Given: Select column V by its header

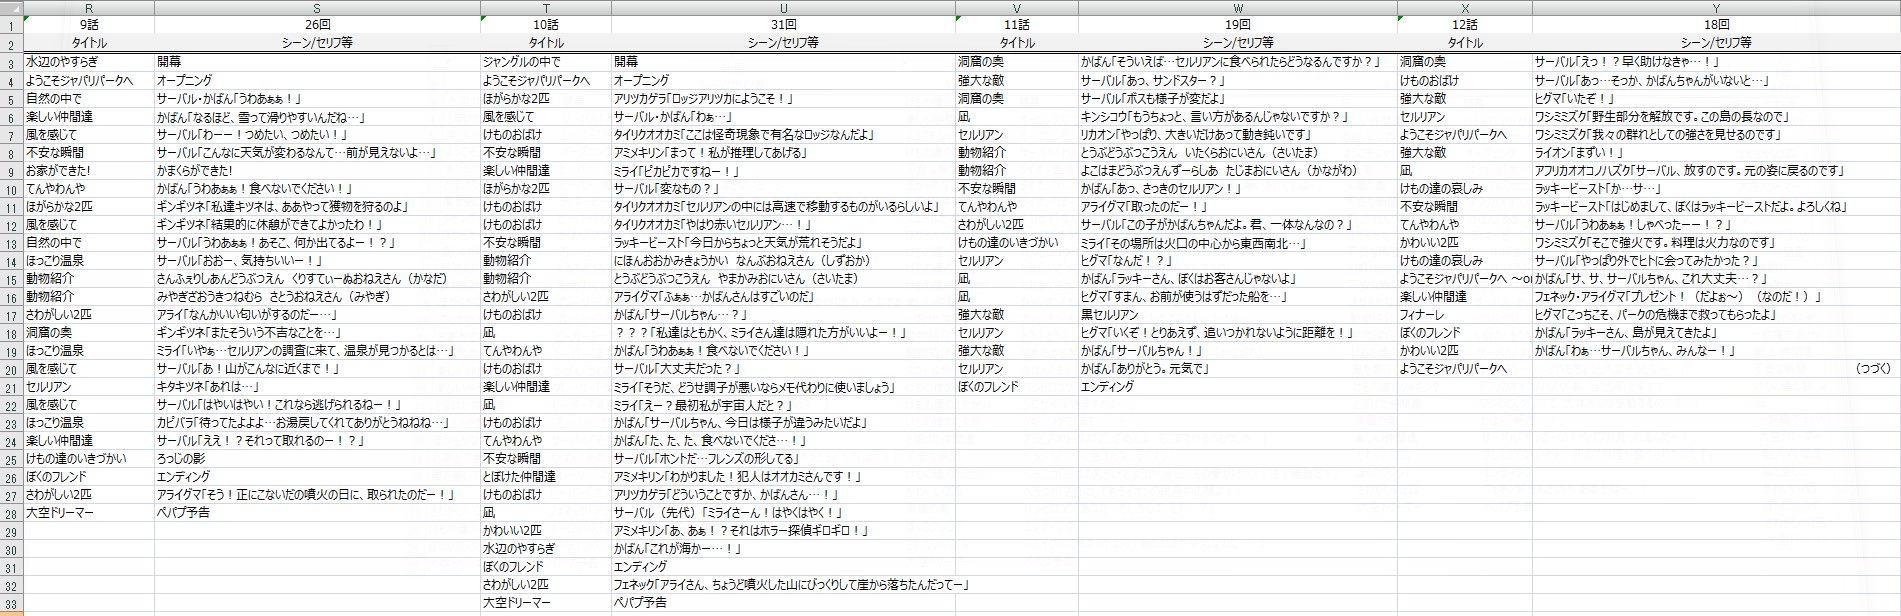Looking at the screenshot, I should point(1016,7).
